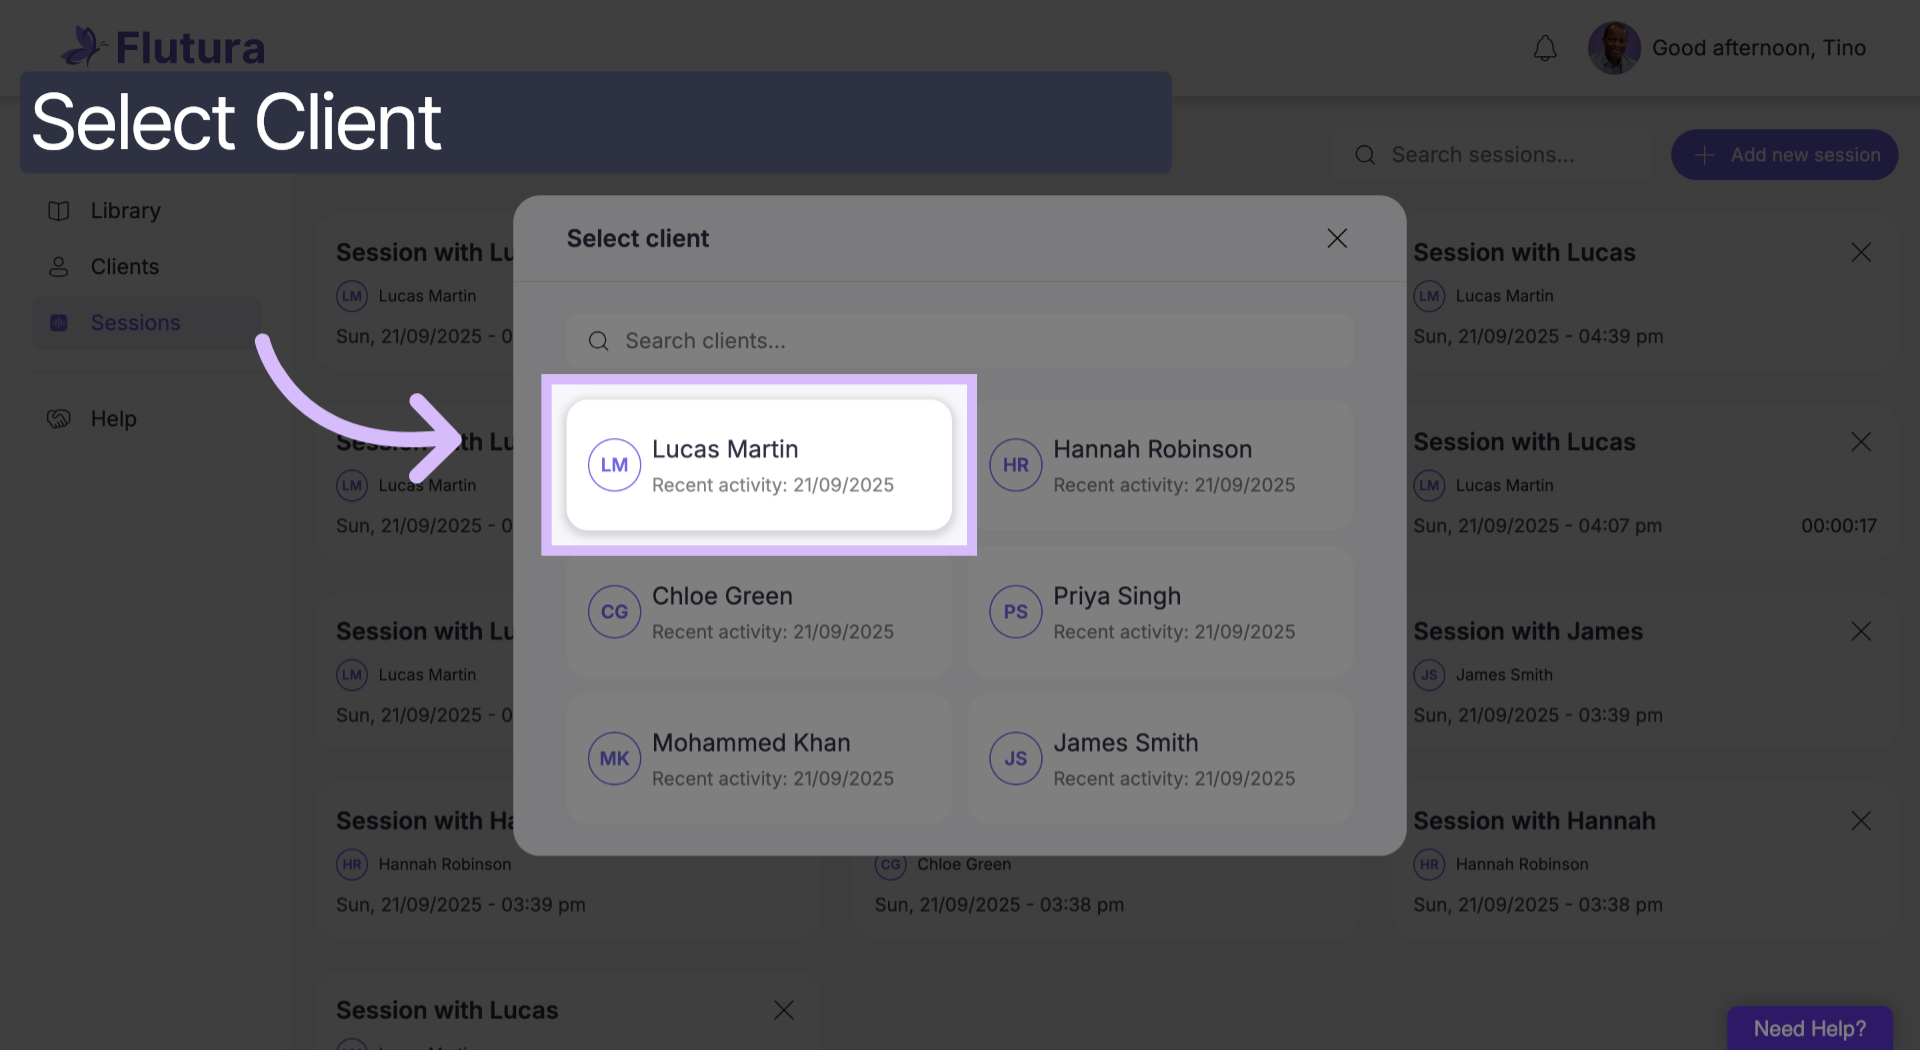Open the Library menu item
1920x1050 pixels.
pos(125,211)
